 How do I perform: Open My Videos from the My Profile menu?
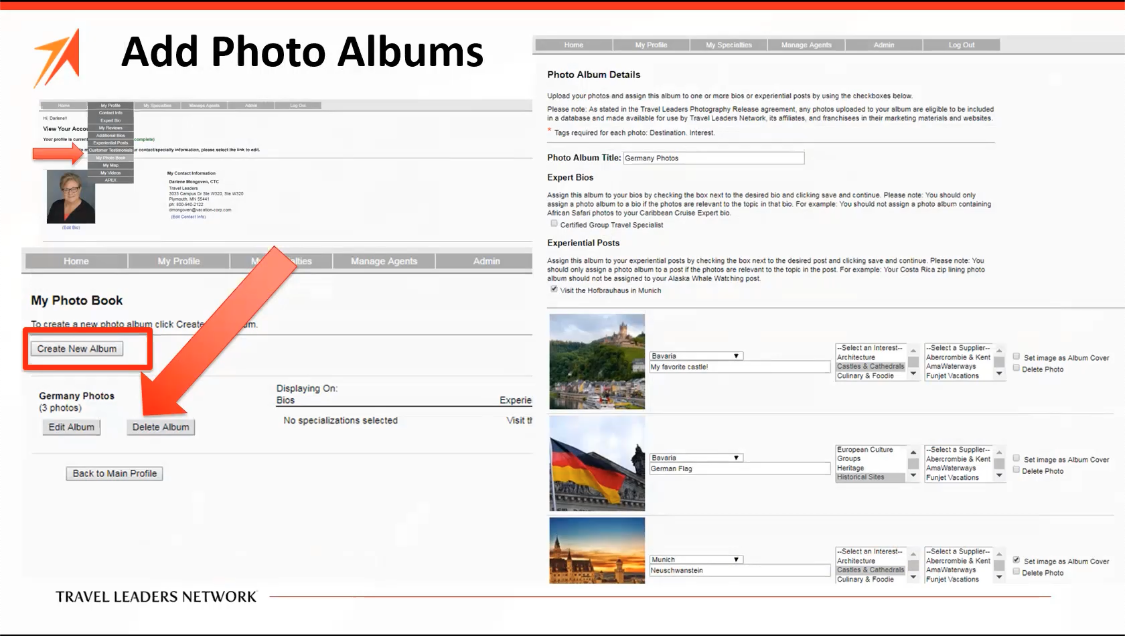pyautogui.click(x=110, y=173)
